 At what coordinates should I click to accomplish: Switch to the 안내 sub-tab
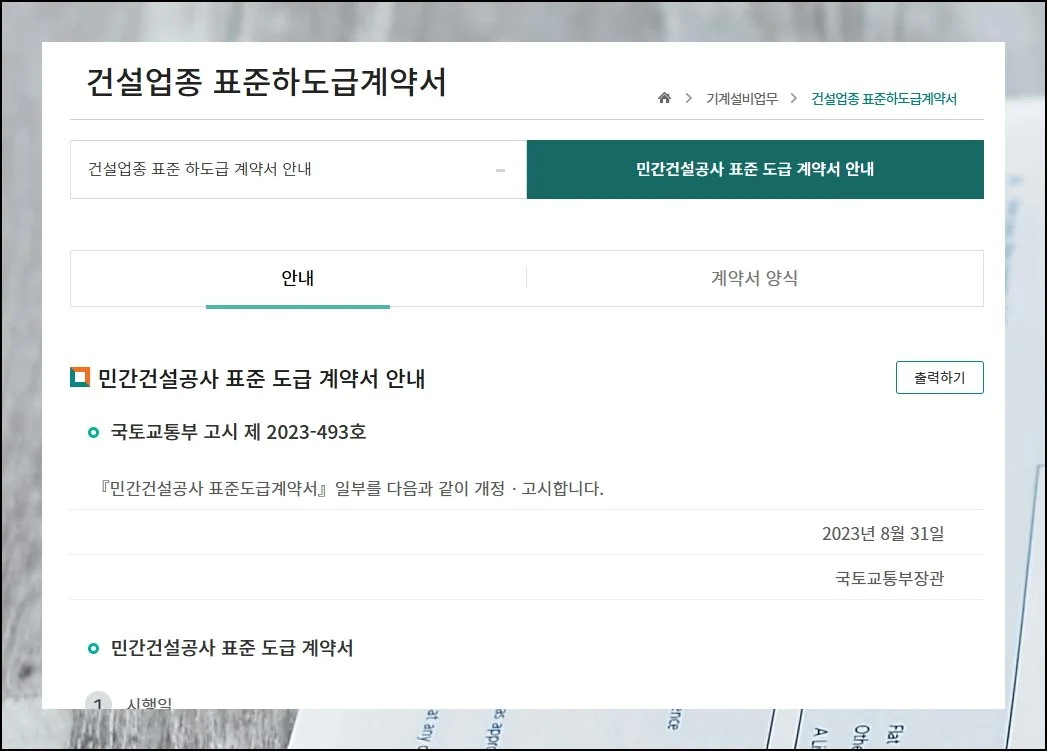click(x=298, y=278)
